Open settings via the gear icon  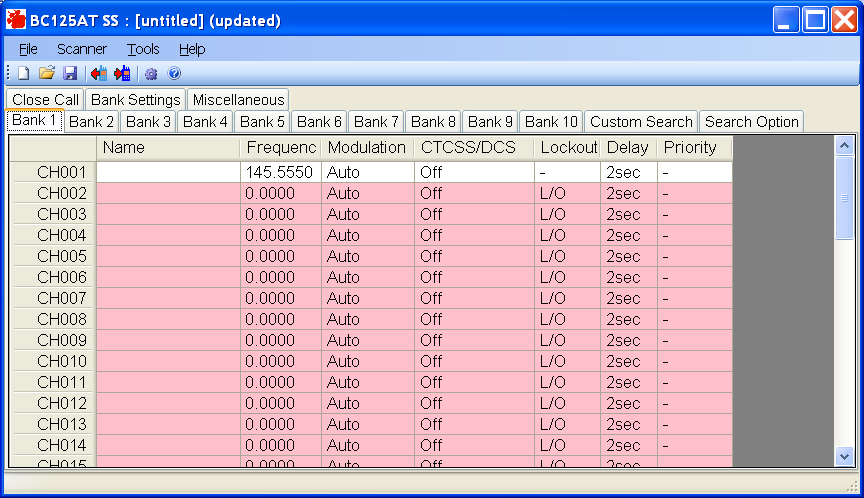(x=151, y=73)
